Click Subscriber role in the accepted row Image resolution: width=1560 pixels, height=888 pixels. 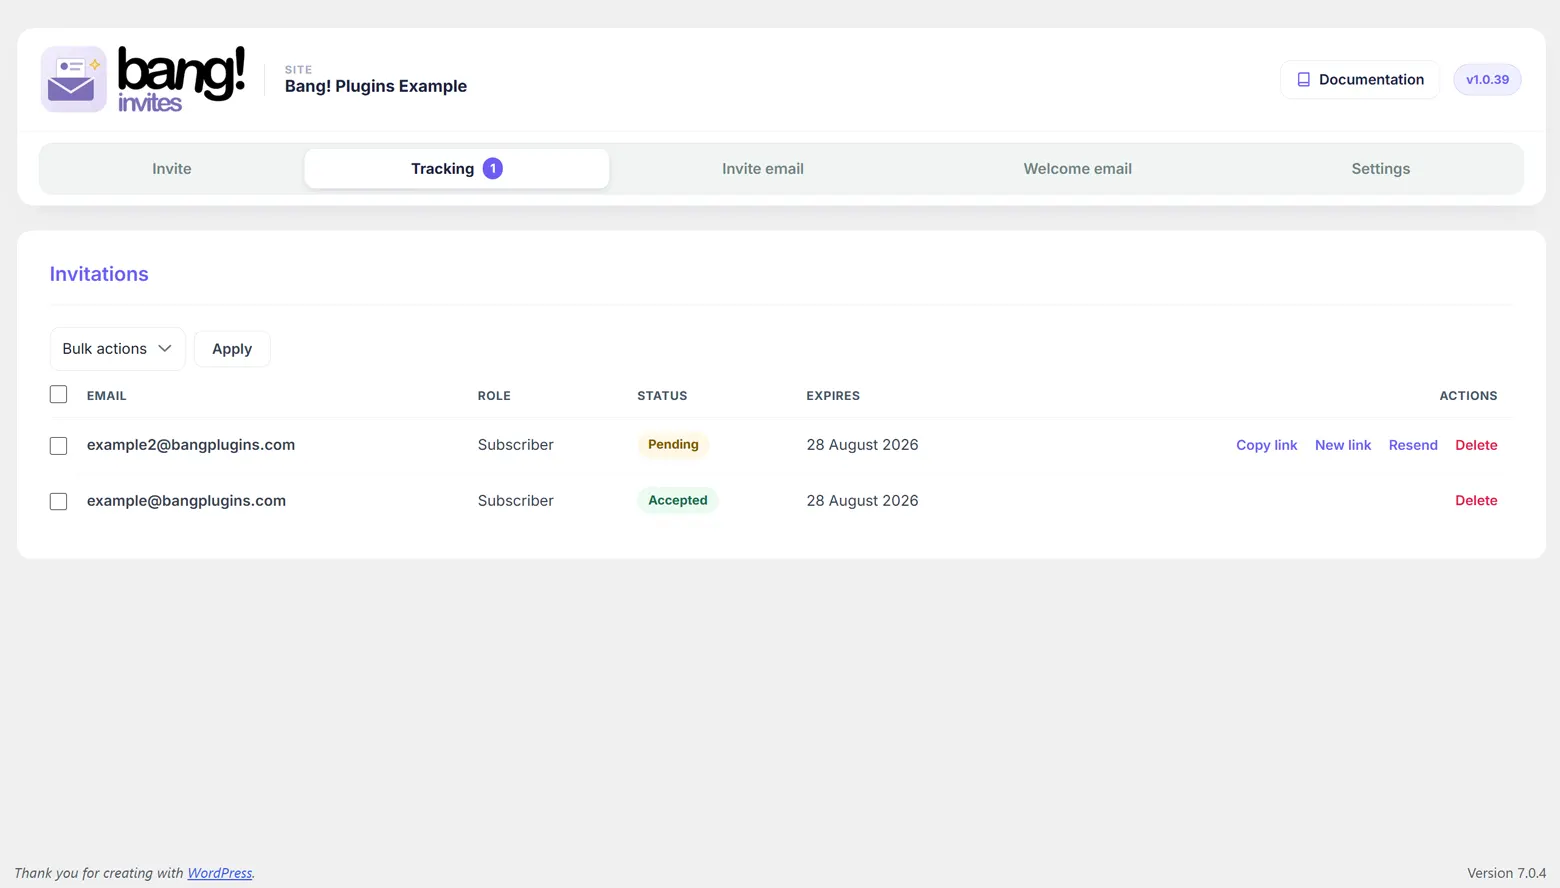click(515, 501)
